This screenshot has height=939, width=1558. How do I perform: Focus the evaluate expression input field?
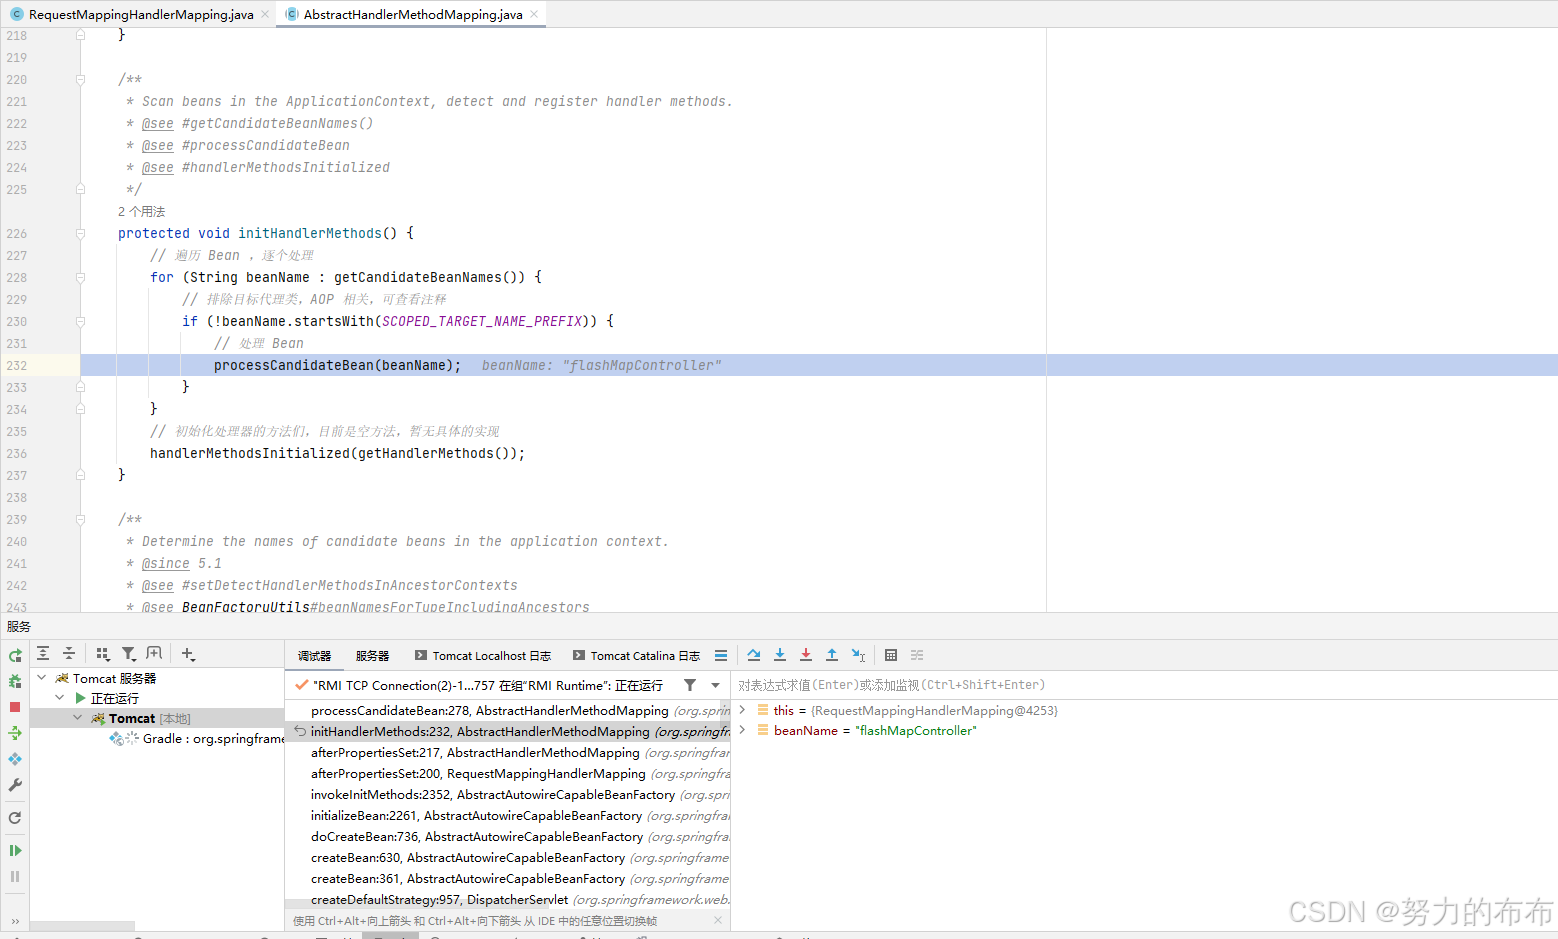1144,685
